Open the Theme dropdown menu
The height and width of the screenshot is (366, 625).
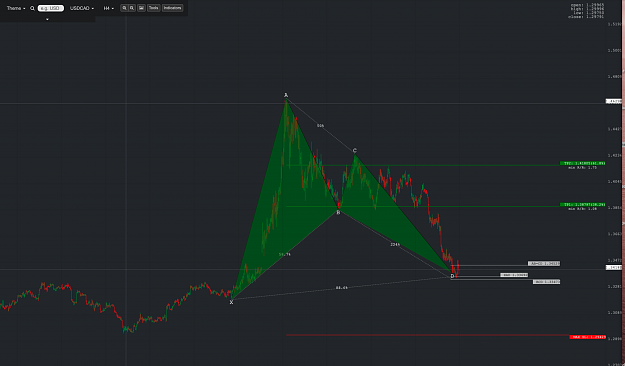coord(16,8)
